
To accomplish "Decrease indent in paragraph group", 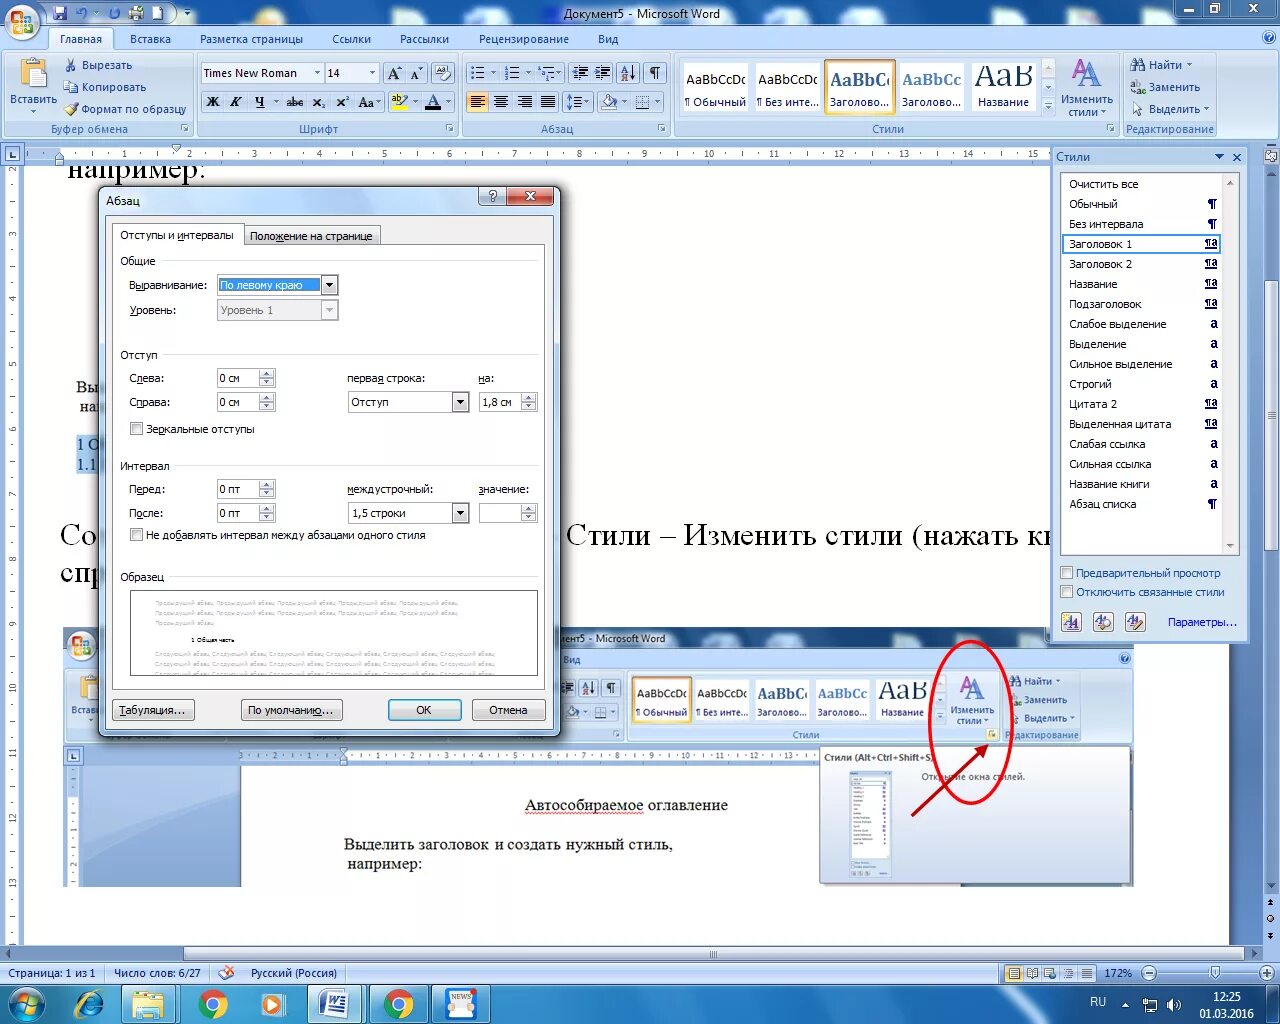I will pyautogui.click(x=580, y=73).
